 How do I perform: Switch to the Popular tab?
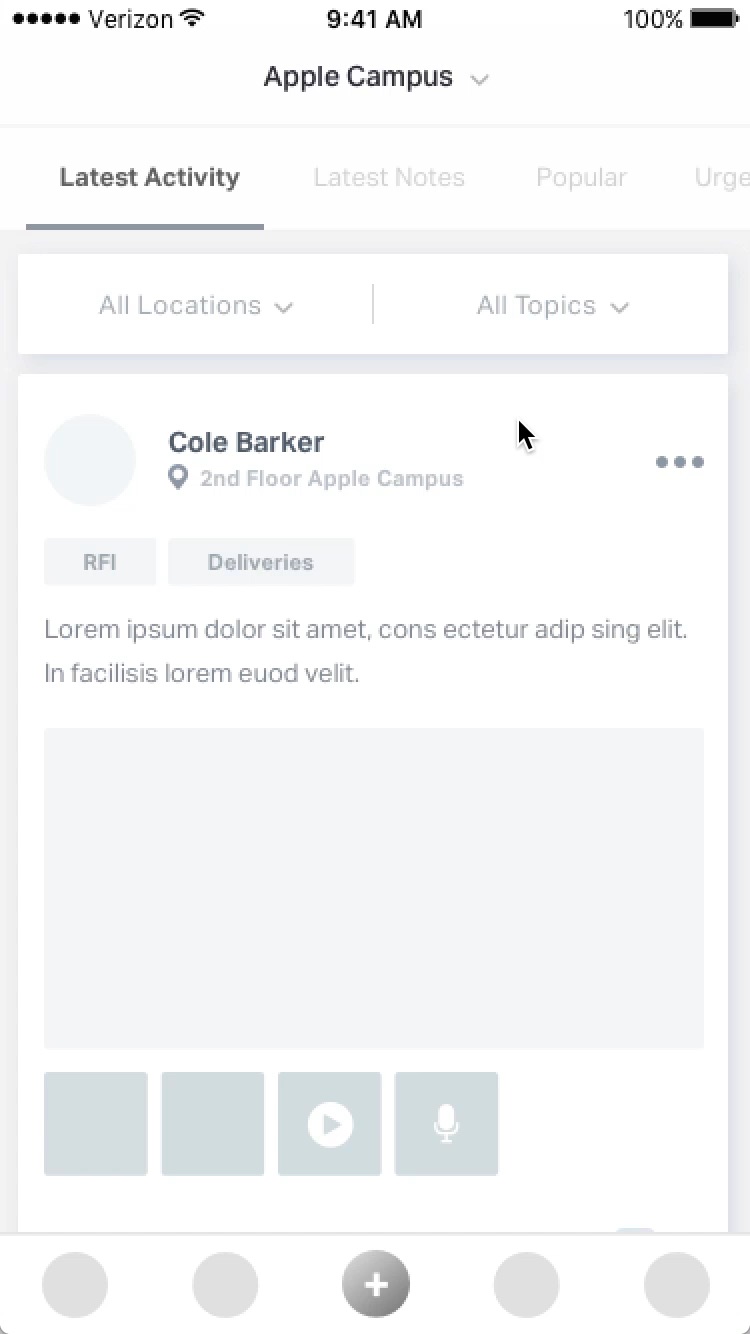(581, 178)
